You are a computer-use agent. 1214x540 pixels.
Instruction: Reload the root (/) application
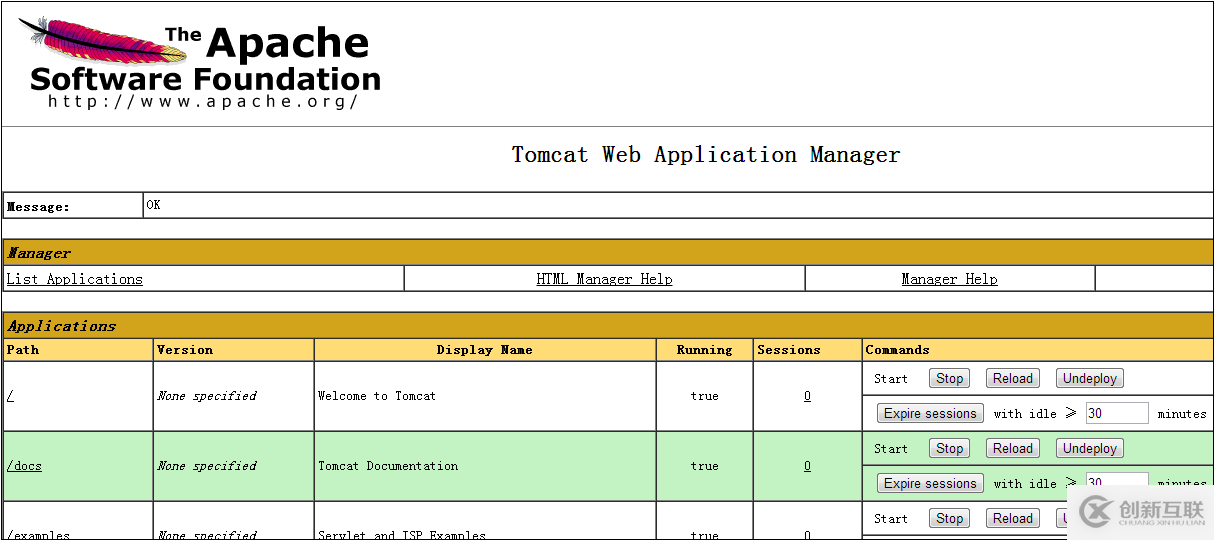click(x=1012, y=378)
